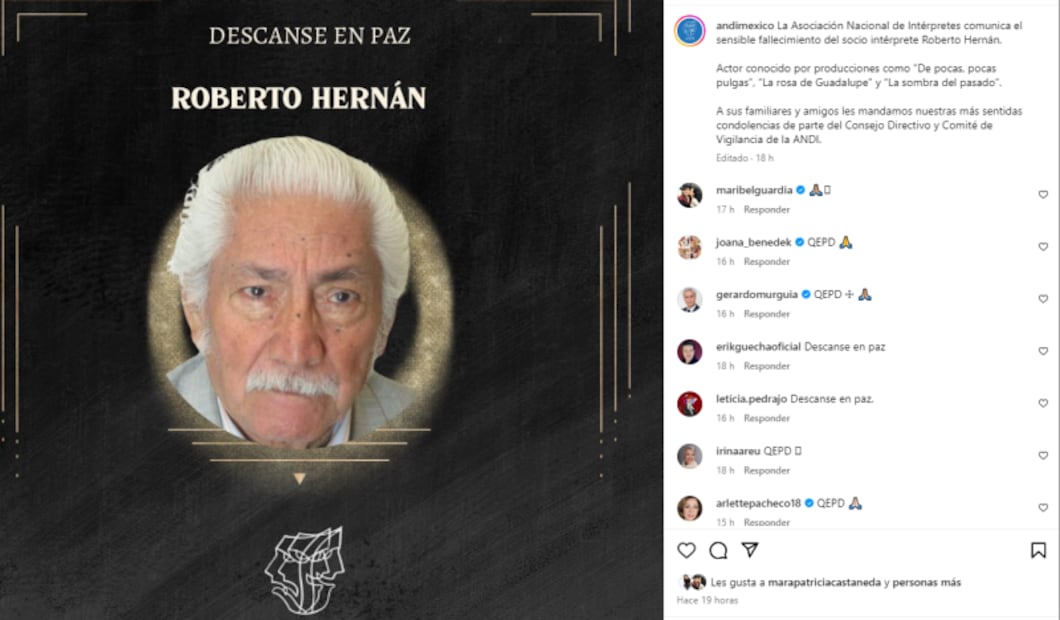Like gerardomurguia's comment heart
This screenshot has width=1060, height=620.
coord(1043,299)
